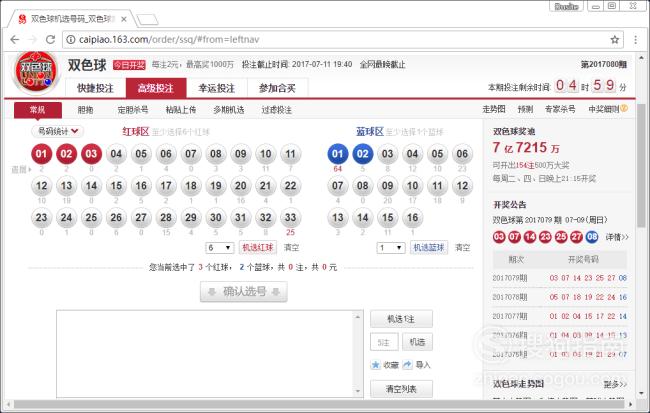
Task: Click the 双色球 lottery logo
Action: (36, 72)
